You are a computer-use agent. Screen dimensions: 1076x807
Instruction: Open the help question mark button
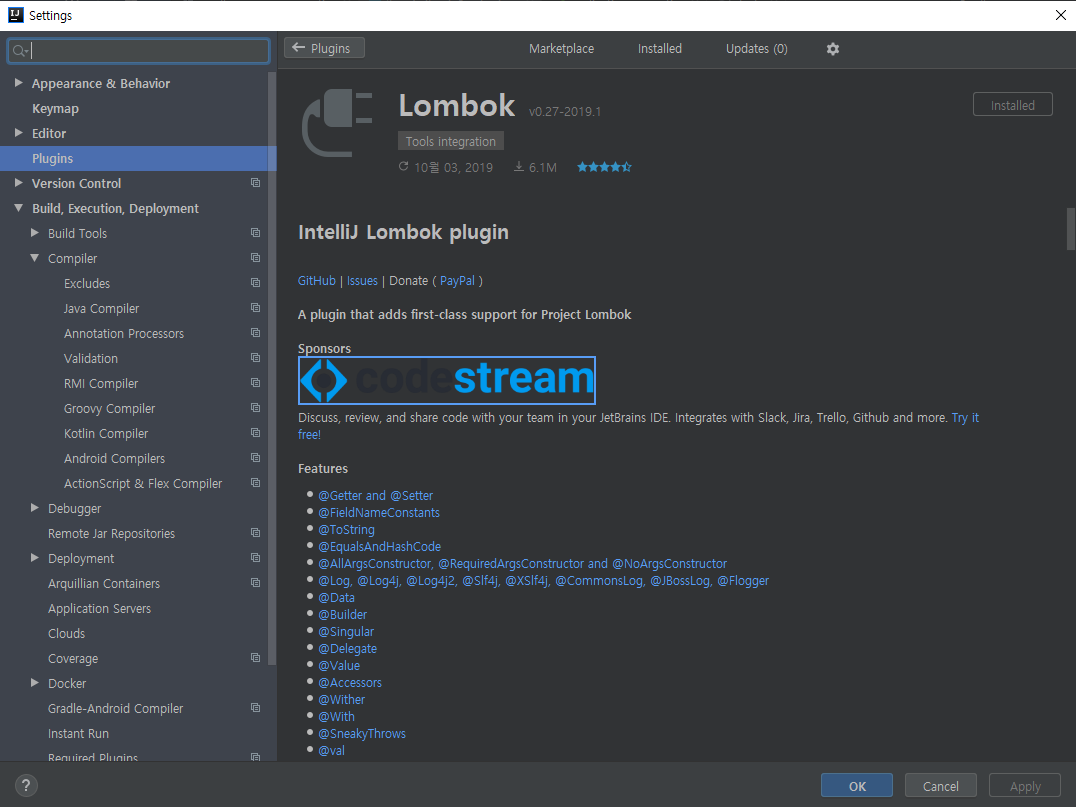pos(26,786)
